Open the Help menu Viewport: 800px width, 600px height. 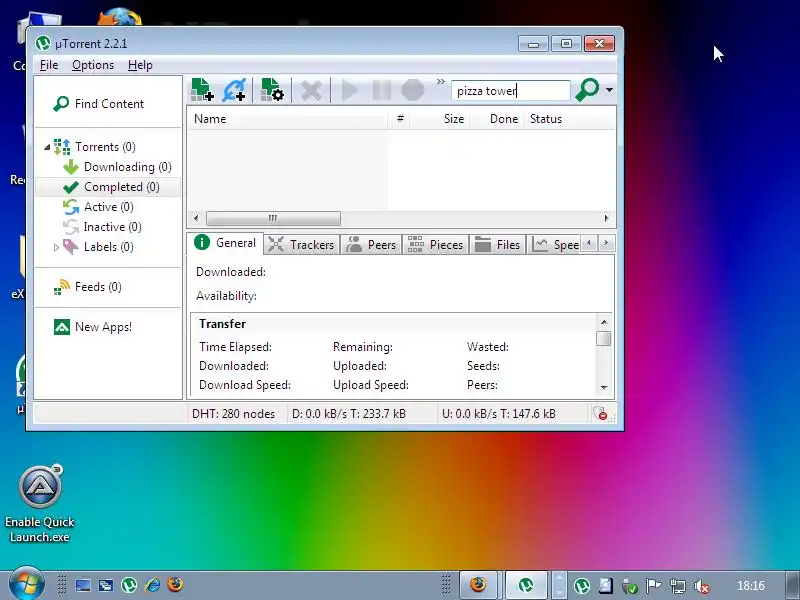(x=140, y=65)
